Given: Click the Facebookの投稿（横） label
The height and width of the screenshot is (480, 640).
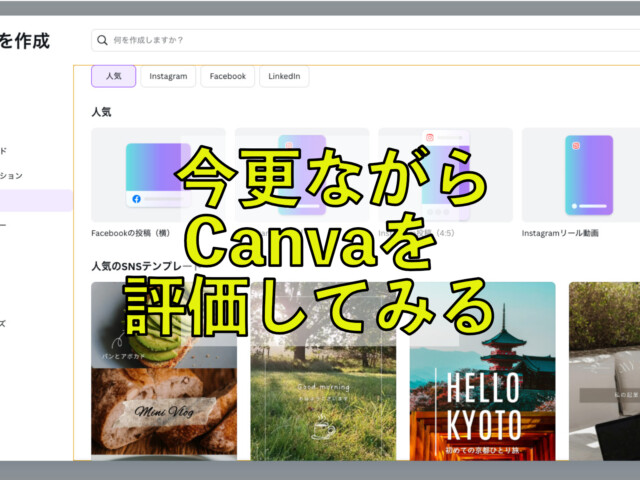Looking at the screenshot, I should [x=131, y=233].
